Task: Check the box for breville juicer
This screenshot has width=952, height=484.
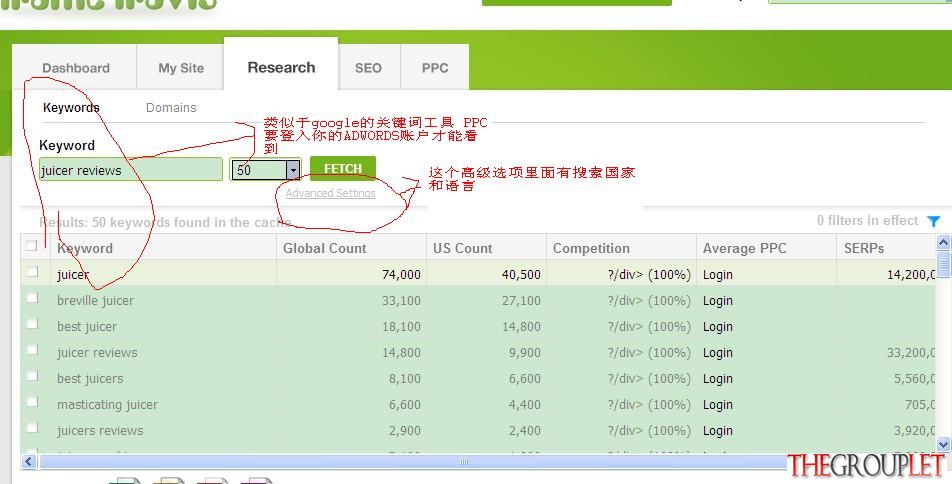Action: [32, 298]
